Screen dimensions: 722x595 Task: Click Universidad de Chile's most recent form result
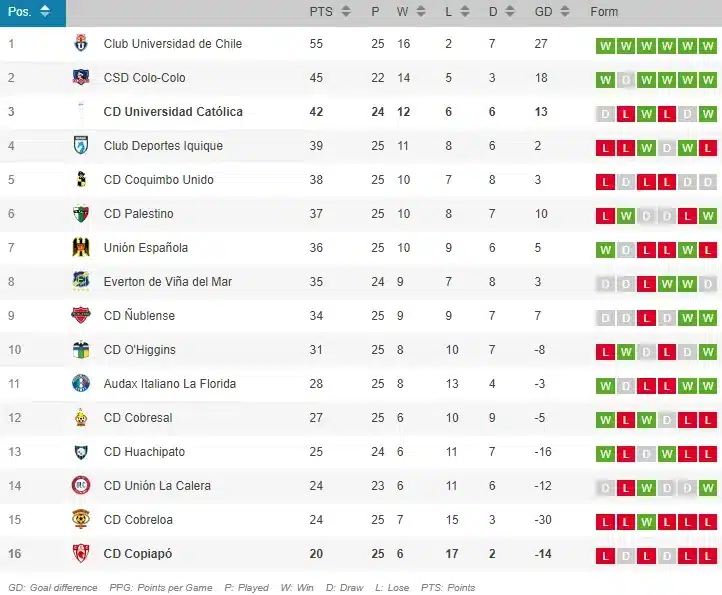708,46
